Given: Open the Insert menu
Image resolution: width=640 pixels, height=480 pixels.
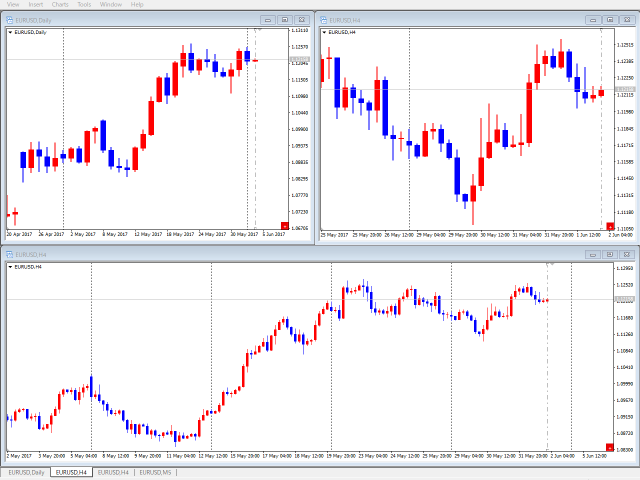Looking at the screenshot, I should [36, 4].
